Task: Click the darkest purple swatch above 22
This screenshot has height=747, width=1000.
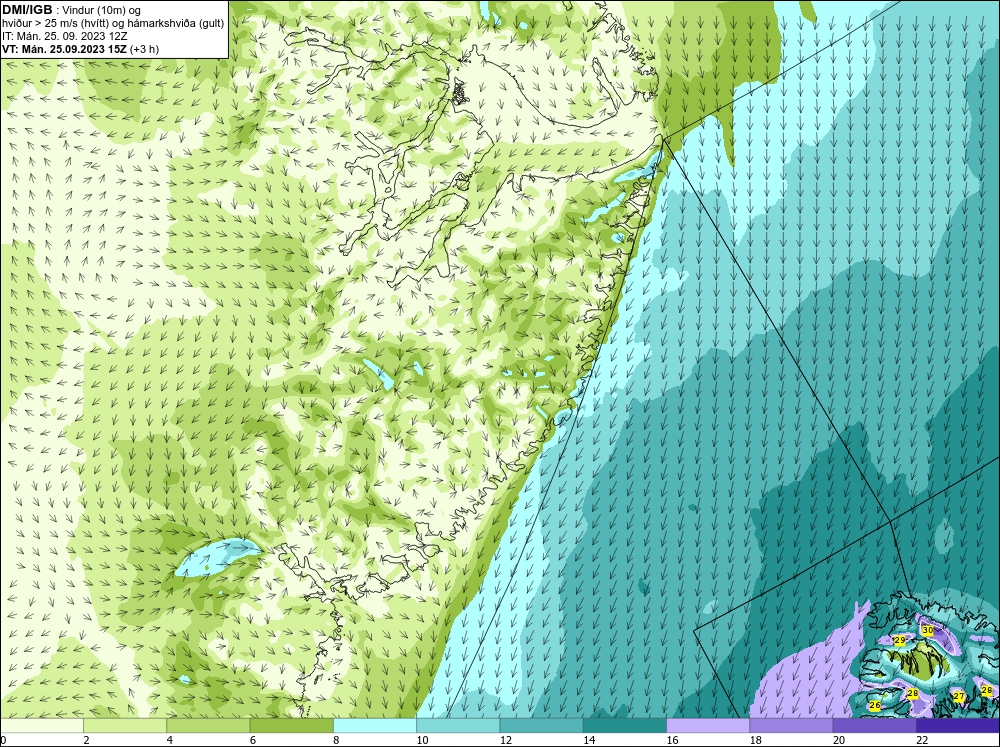Action: point(958,726)
